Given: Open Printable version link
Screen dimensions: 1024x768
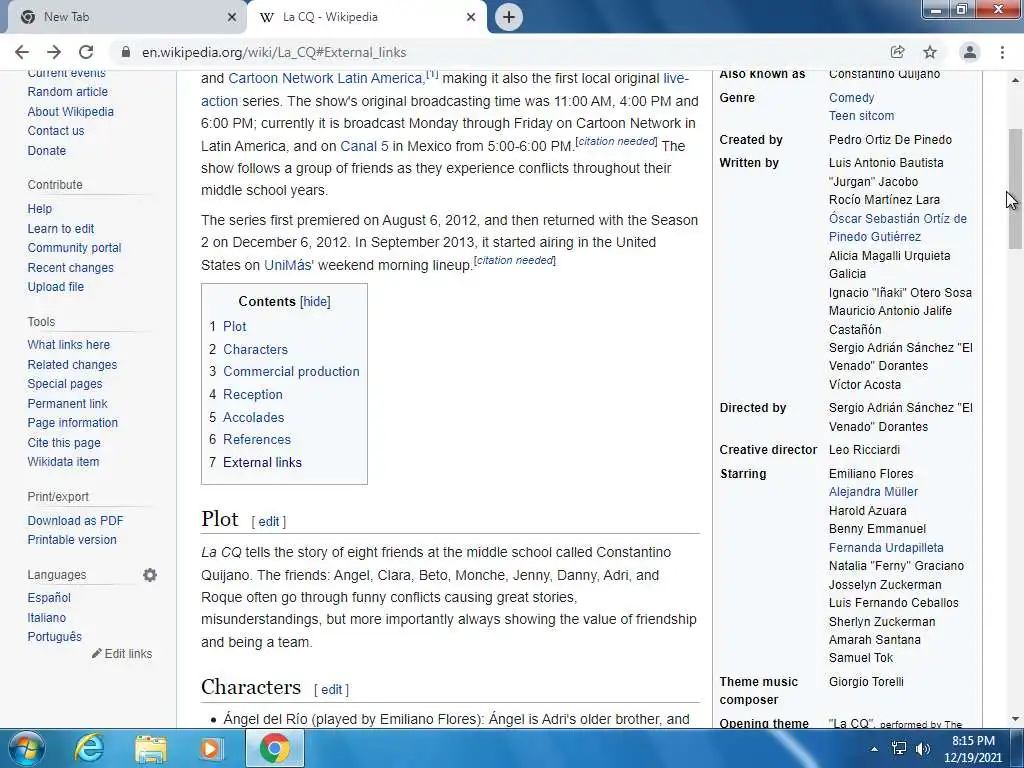Looking at the screenshot, I should [x=72, y=540].
